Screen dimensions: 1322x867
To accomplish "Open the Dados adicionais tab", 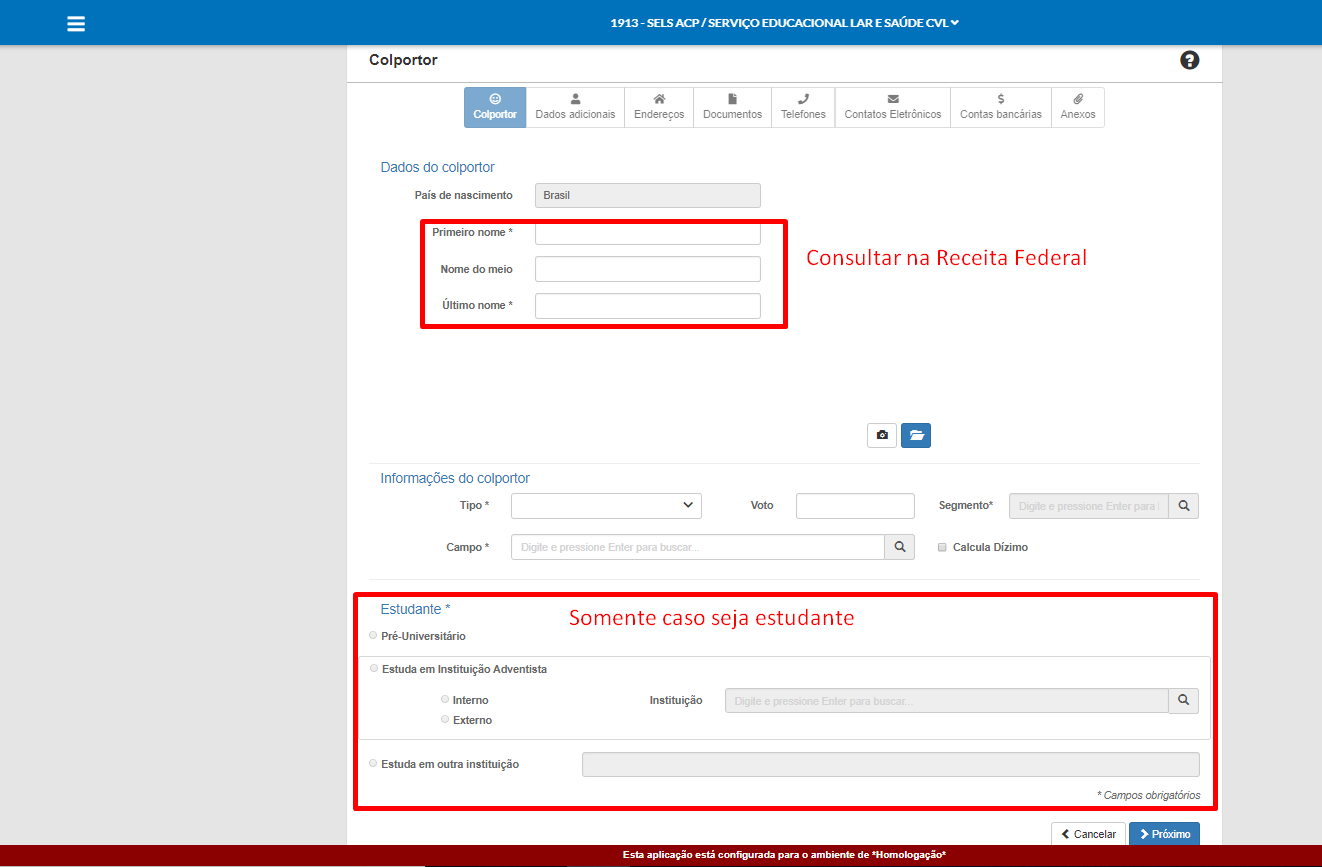I will pyautogui.click(x=575, y=107).
